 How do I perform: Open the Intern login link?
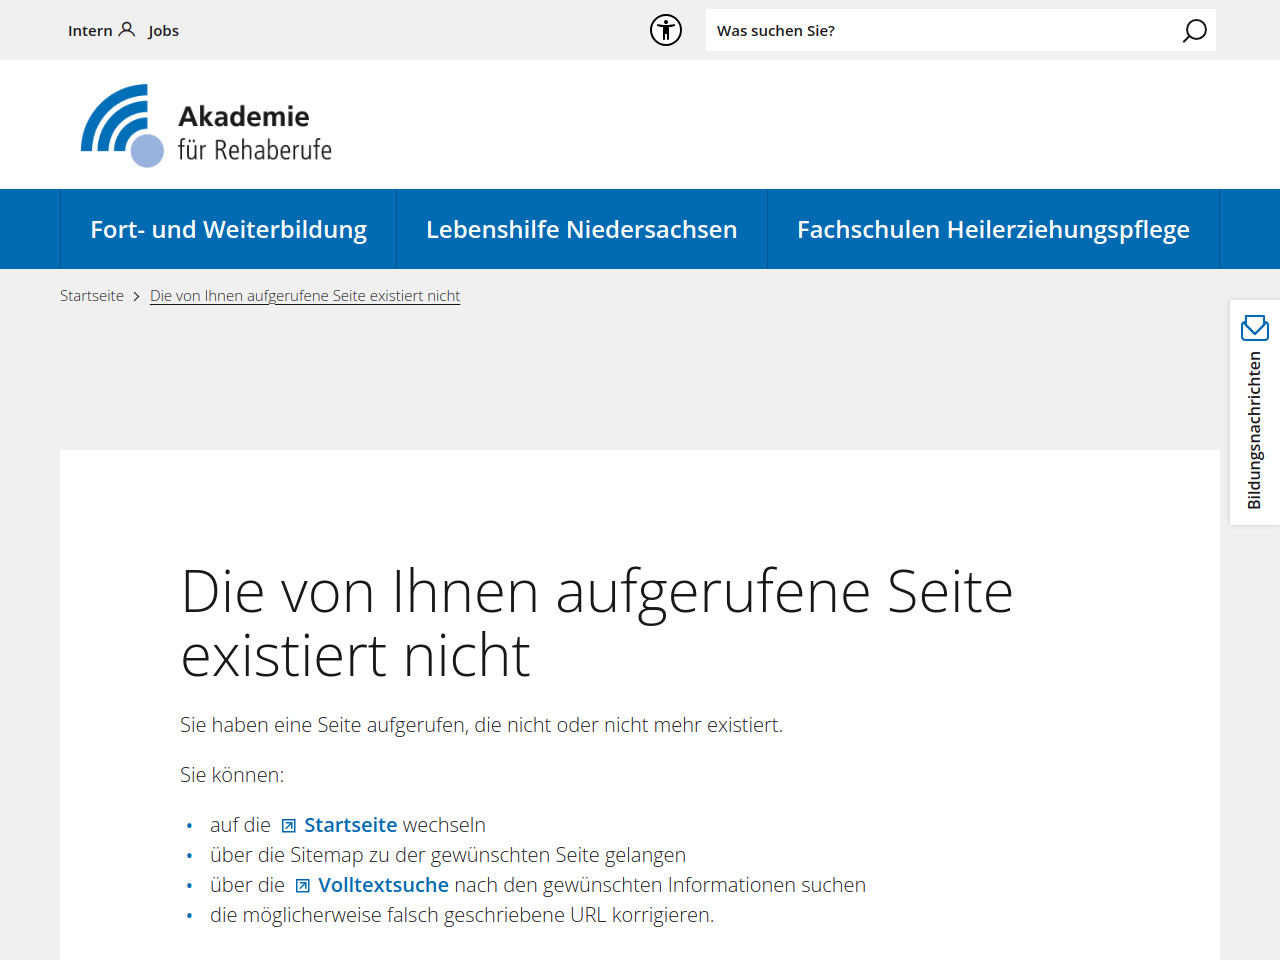(90, 31)
